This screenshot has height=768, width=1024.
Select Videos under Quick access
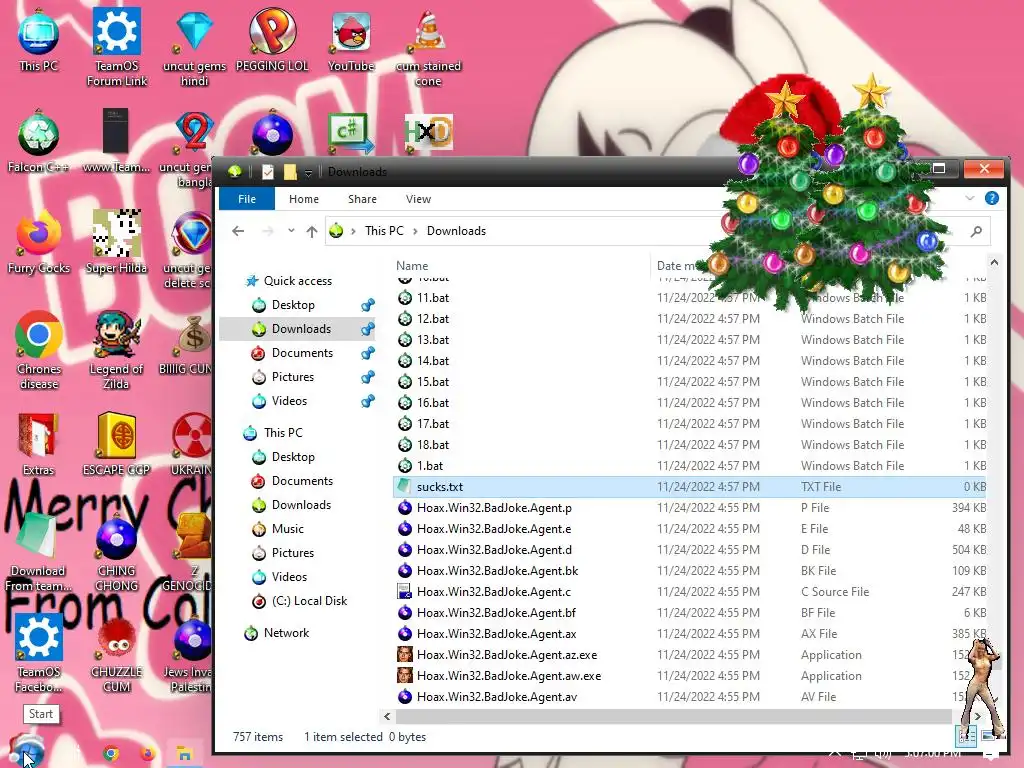click(x=289, y=401)
